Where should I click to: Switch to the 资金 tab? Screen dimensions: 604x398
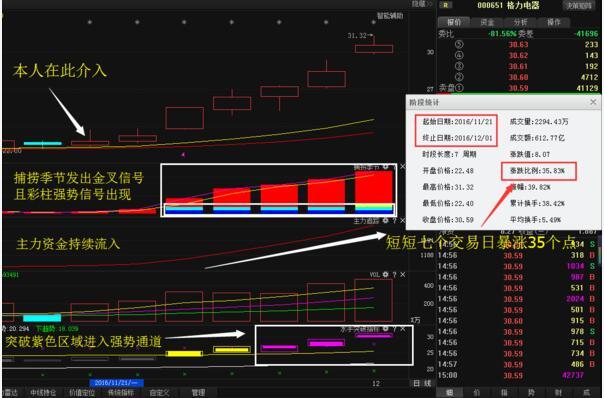[487, 22]
